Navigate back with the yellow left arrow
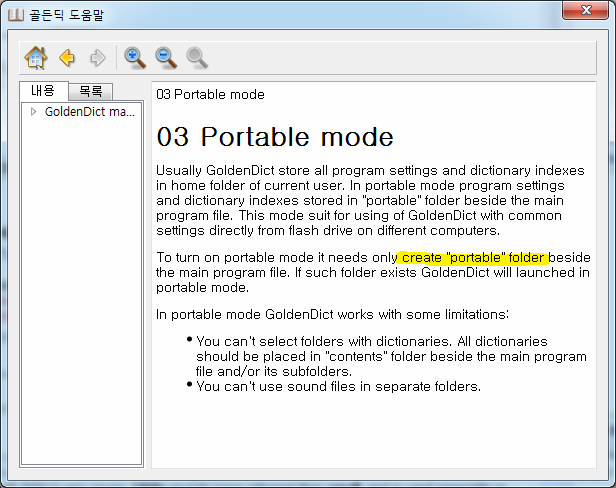This screenshot has width=616, height=488. pos(67,58)
